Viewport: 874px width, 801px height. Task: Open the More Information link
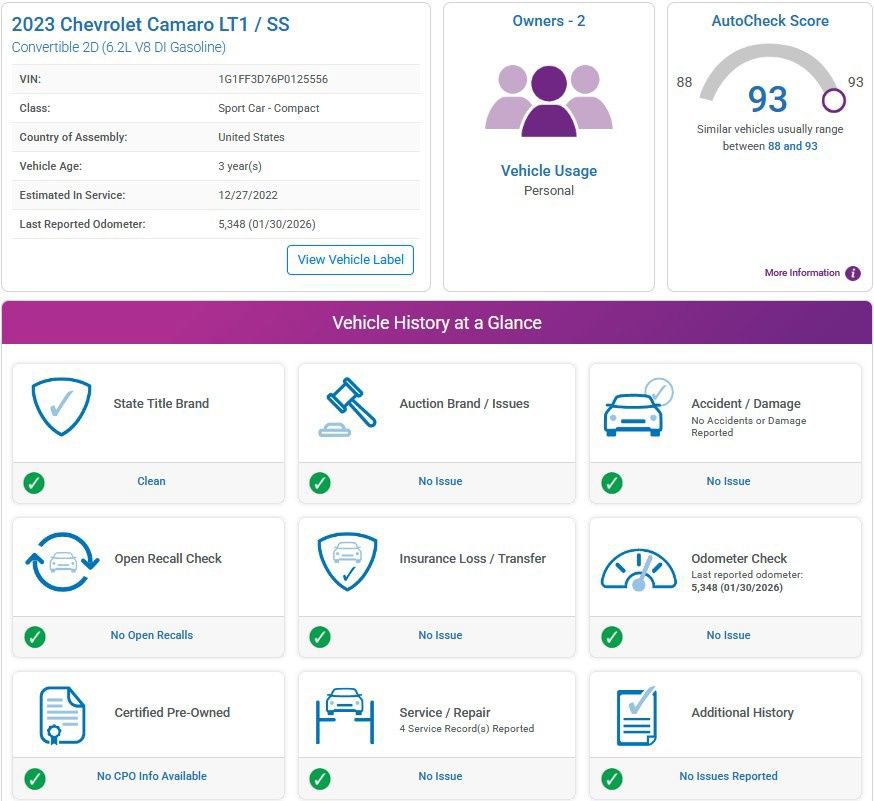coord(802,273)
